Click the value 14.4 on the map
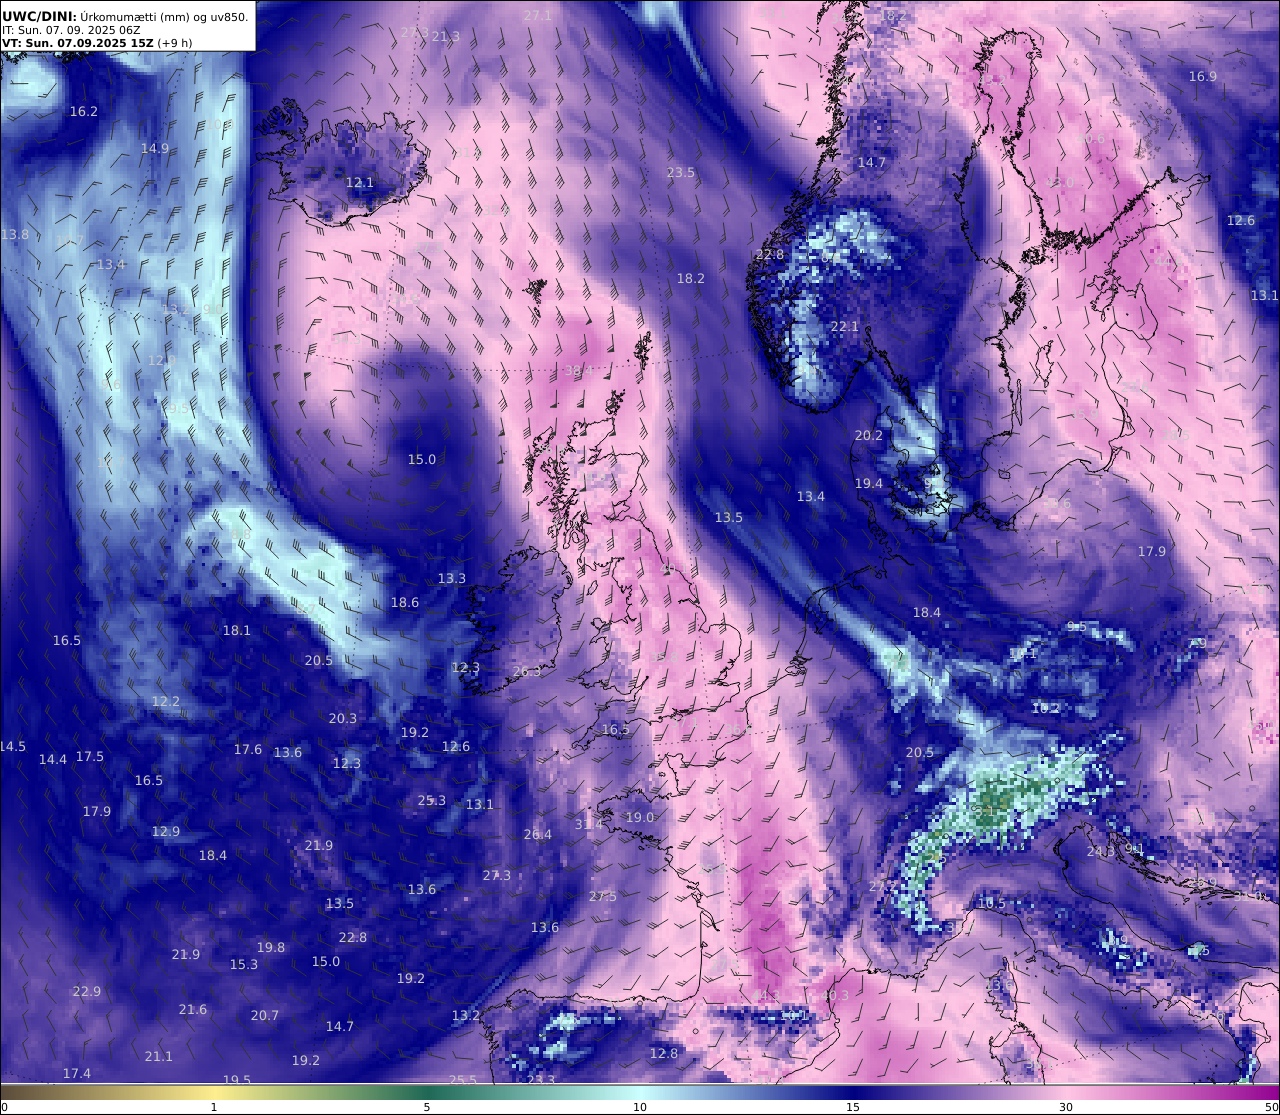 (x=53, y=759)
